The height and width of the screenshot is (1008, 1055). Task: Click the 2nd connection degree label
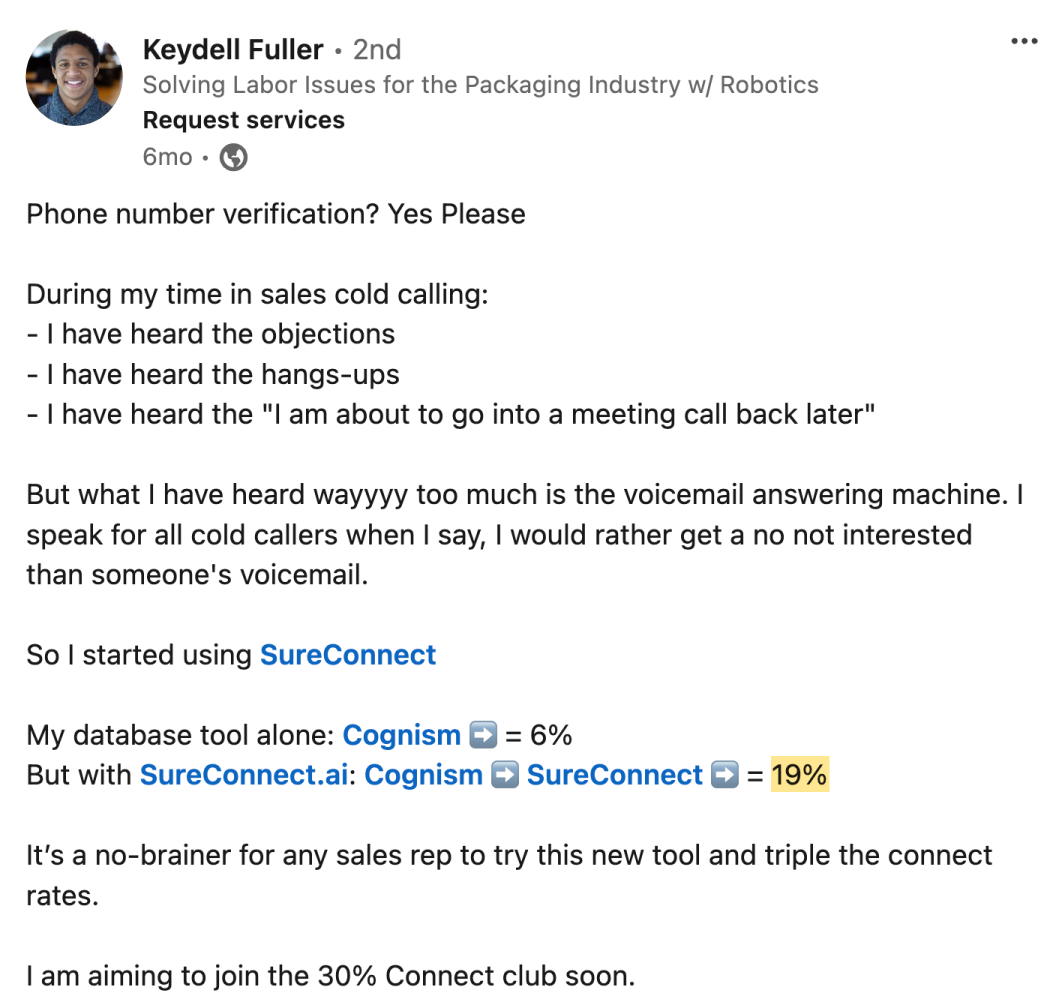pos(377,49)
